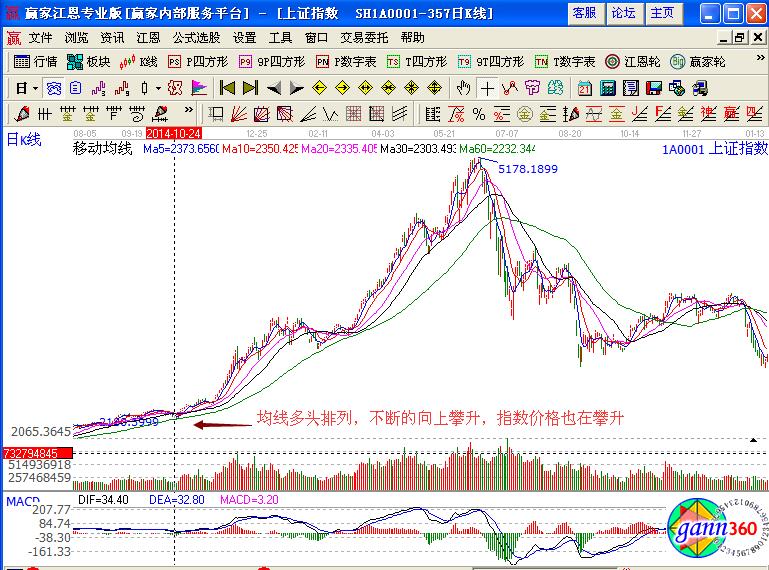769x570 pixels.
Task: Open the 交易委托 menu
Action: coord(365,37)
